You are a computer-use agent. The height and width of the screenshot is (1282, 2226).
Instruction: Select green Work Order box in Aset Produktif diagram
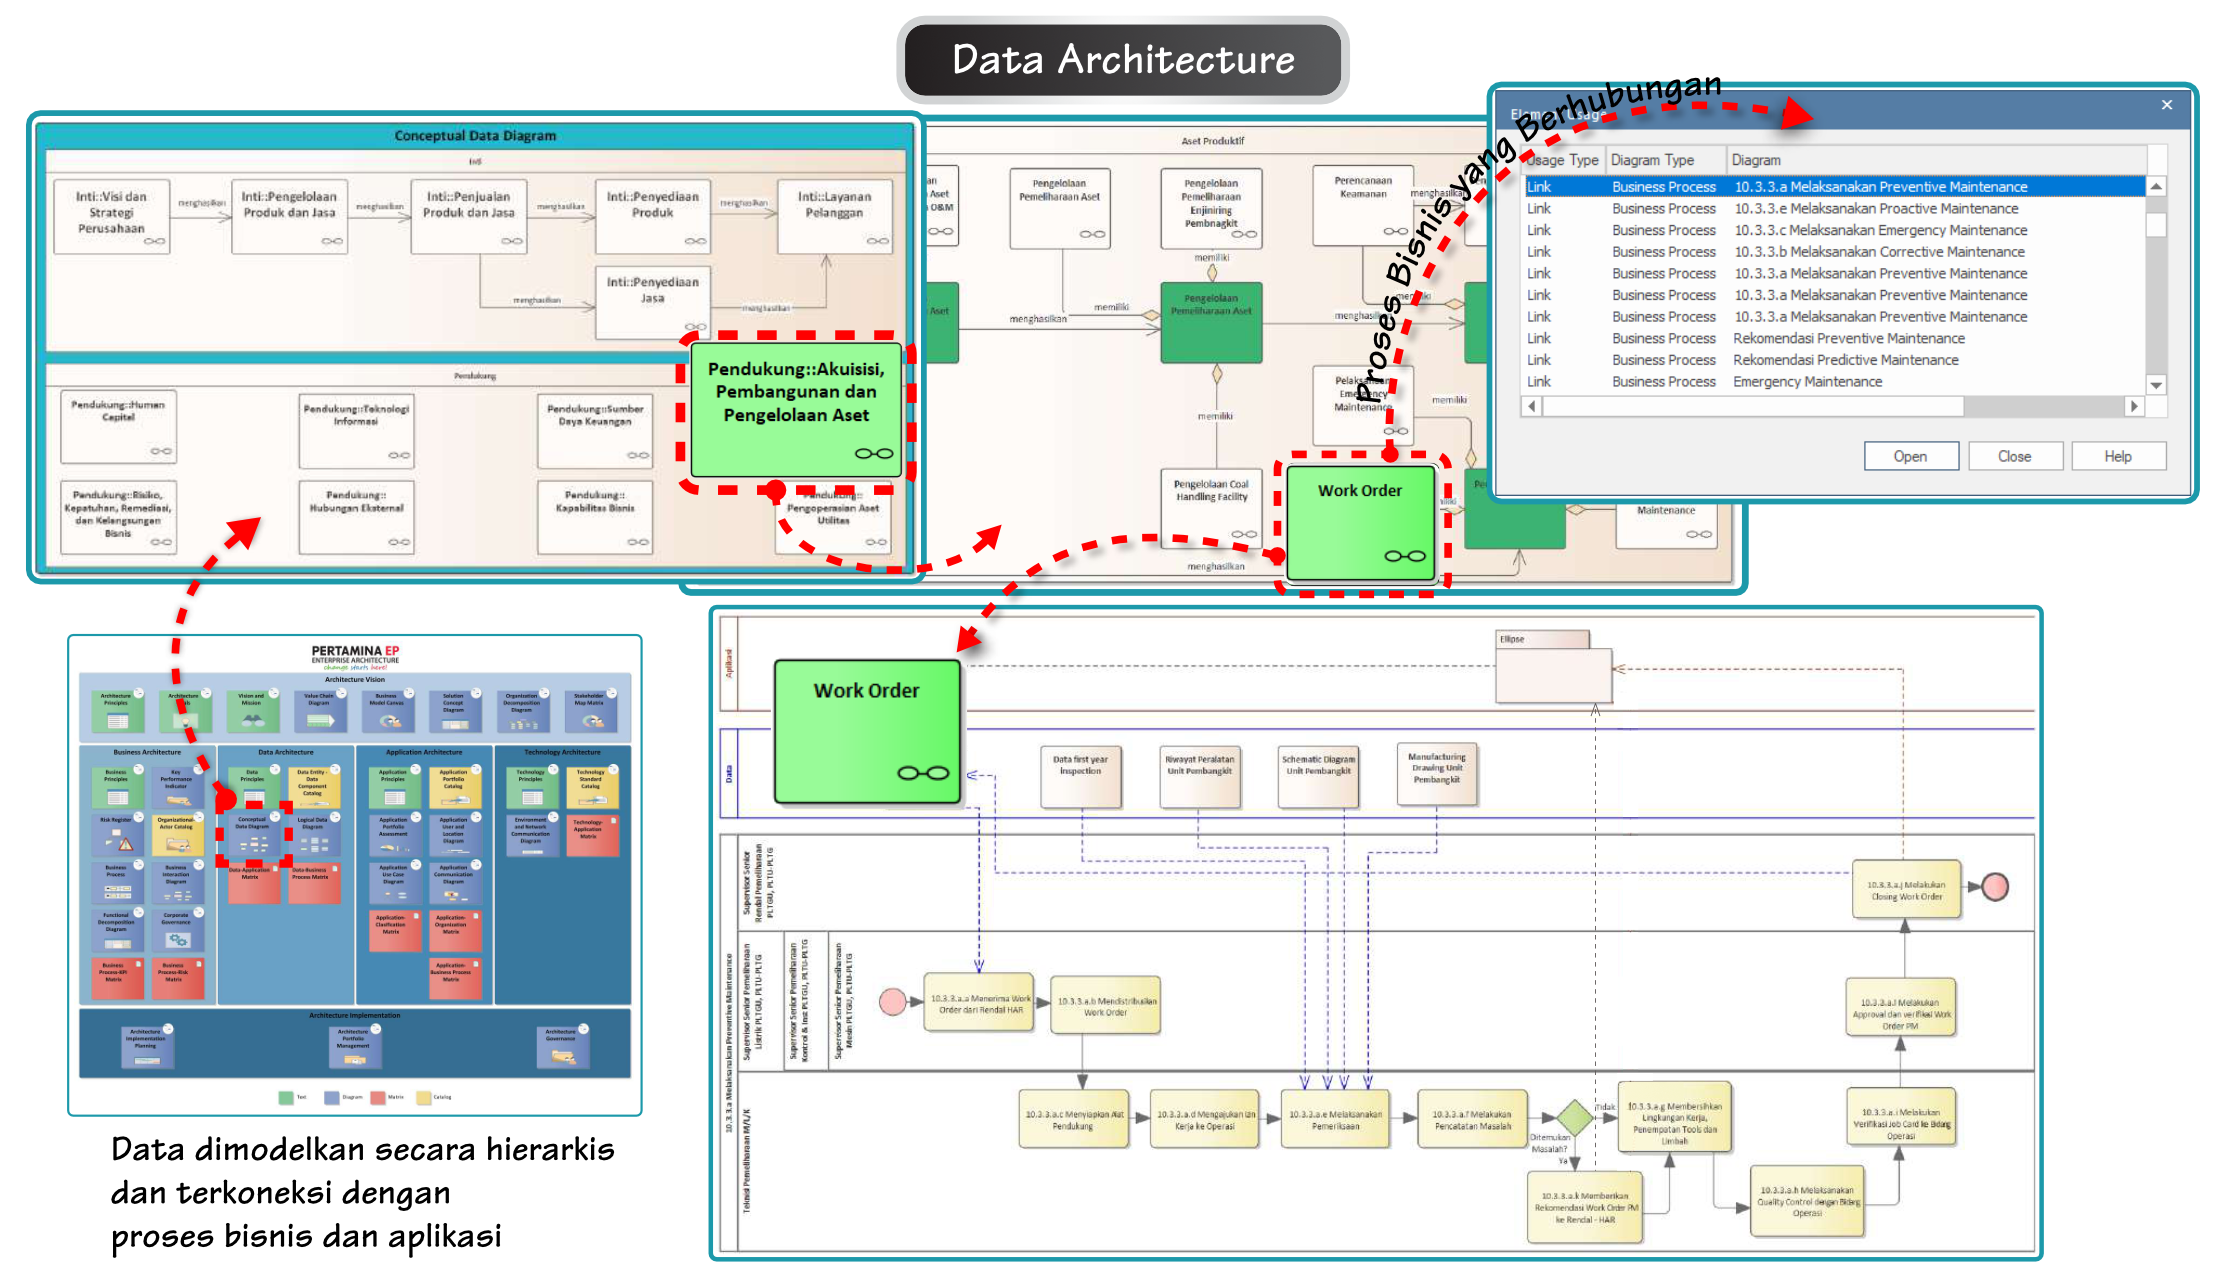click(1360, 522)
